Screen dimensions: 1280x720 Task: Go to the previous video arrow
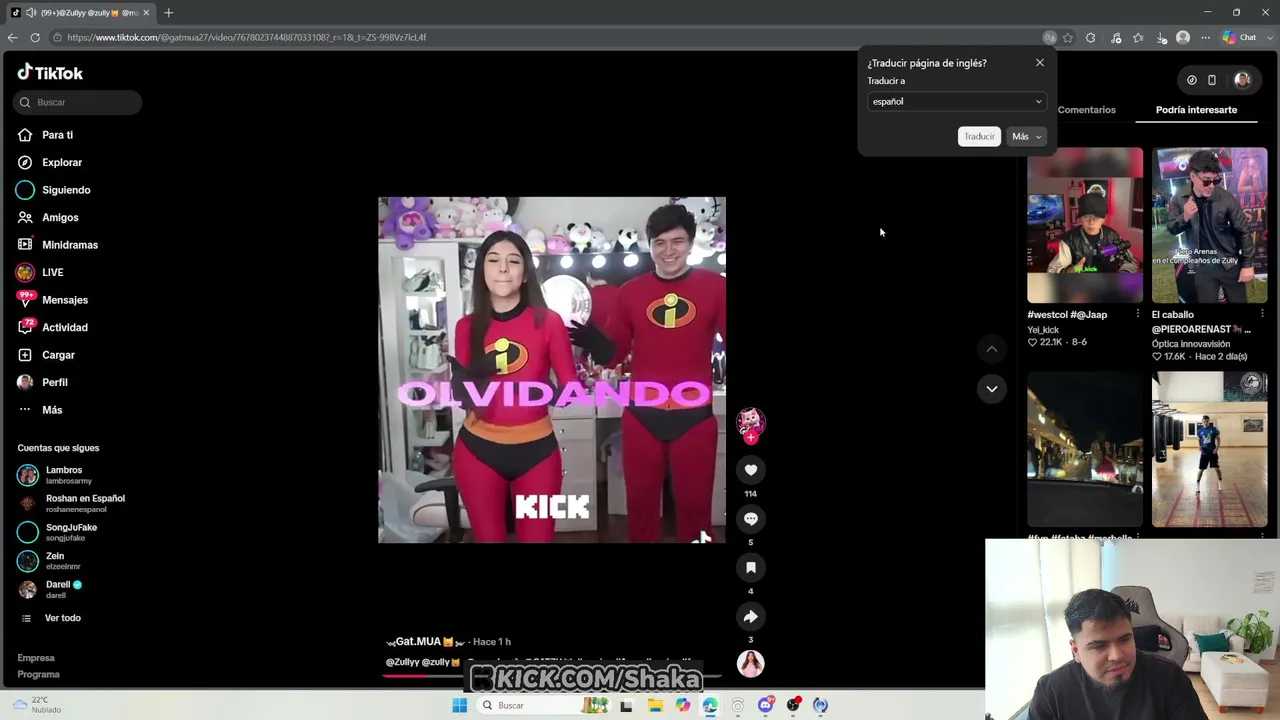click(x=991, y=349)
